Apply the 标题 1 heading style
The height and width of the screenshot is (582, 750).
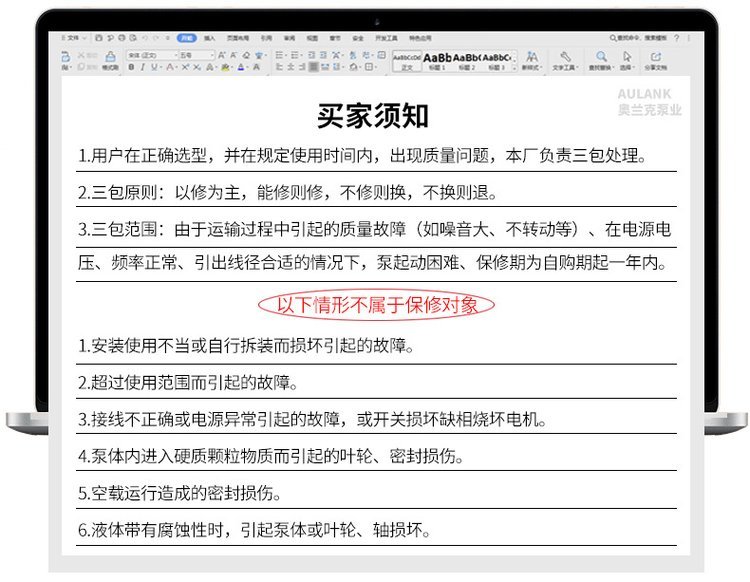(x=436, y=60)
